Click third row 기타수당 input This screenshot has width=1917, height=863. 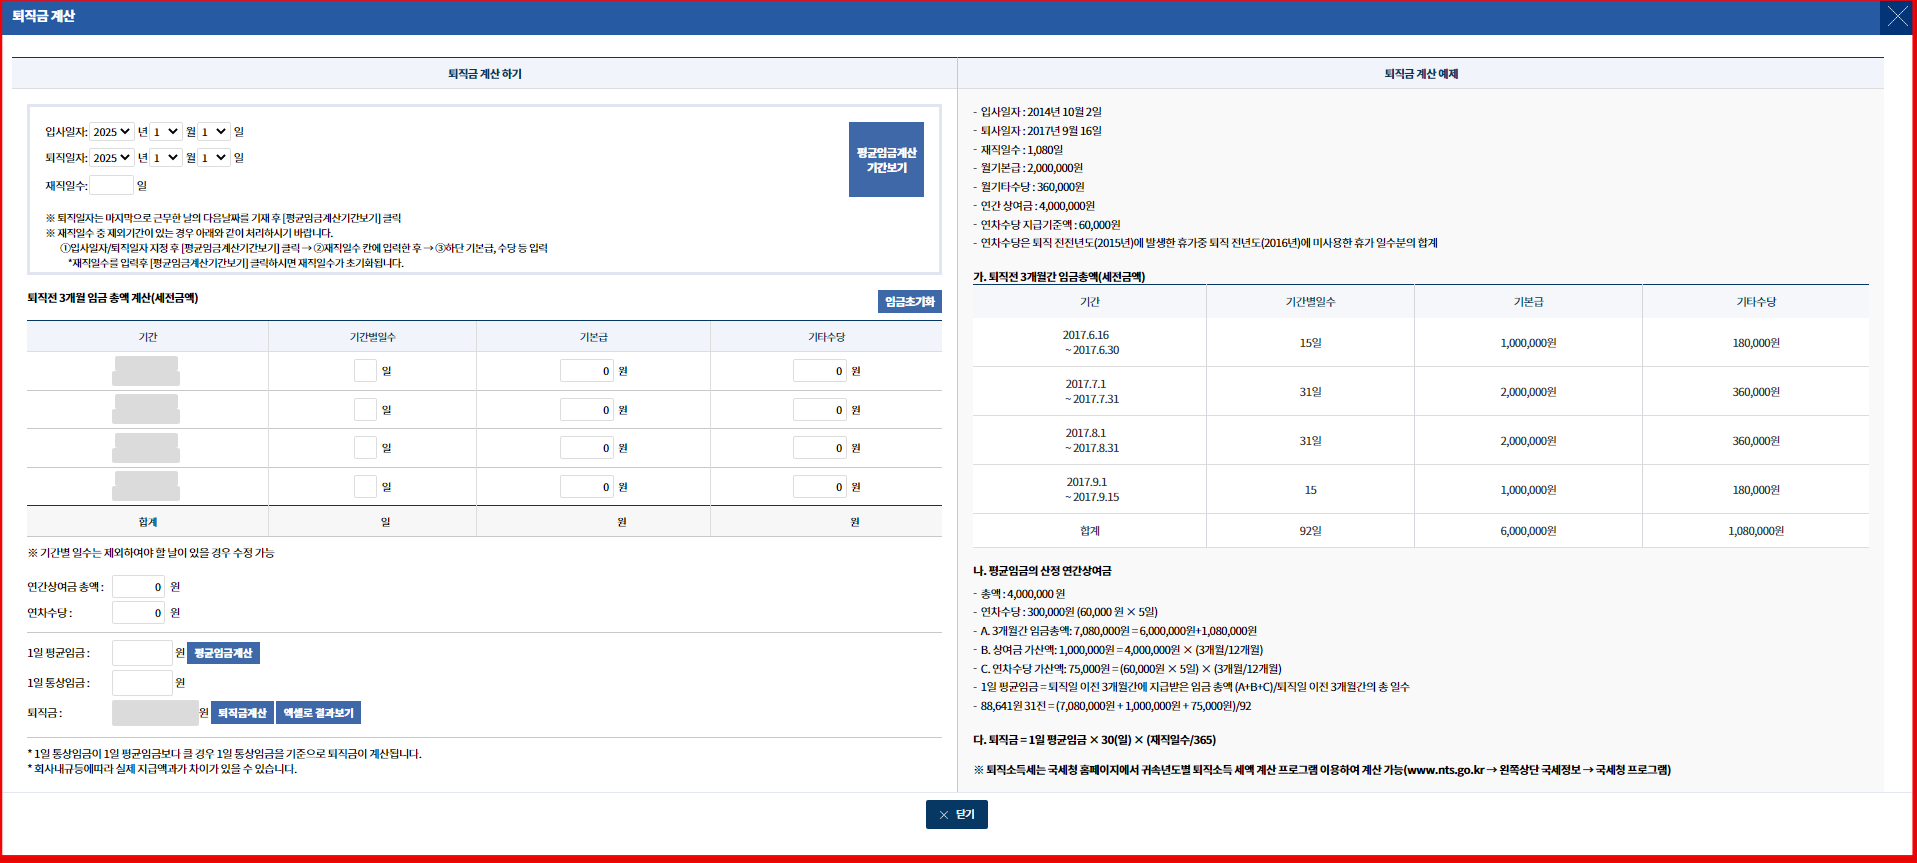click(820, 448)
